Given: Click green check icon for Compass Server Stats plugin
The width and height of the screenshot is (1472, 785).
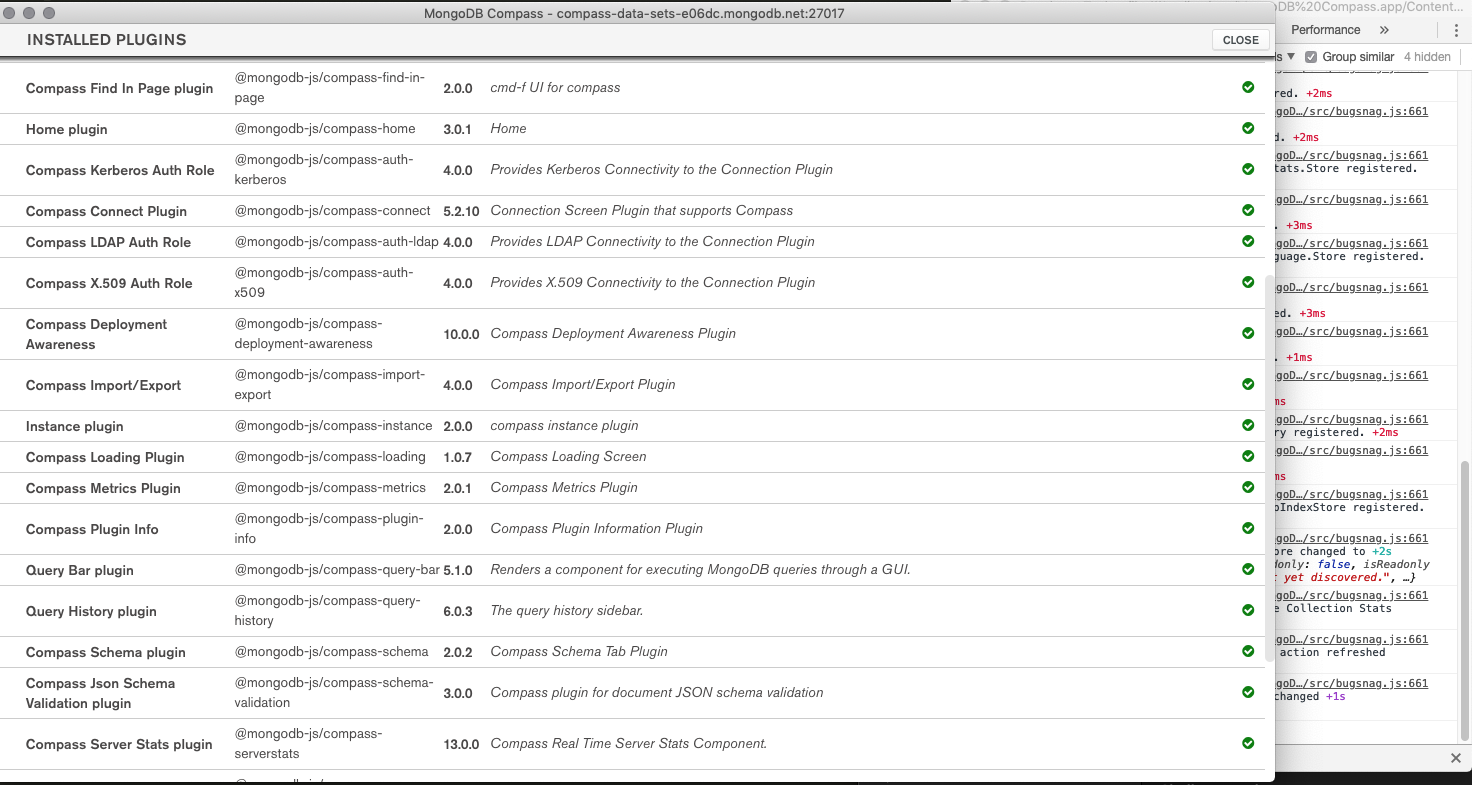Looking at the screenshot, I should point(1248,743).
